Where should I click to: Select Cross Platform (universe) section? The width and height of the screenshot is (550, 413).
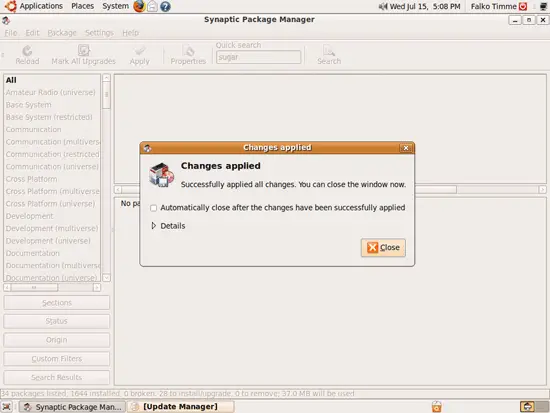point(52,204)
